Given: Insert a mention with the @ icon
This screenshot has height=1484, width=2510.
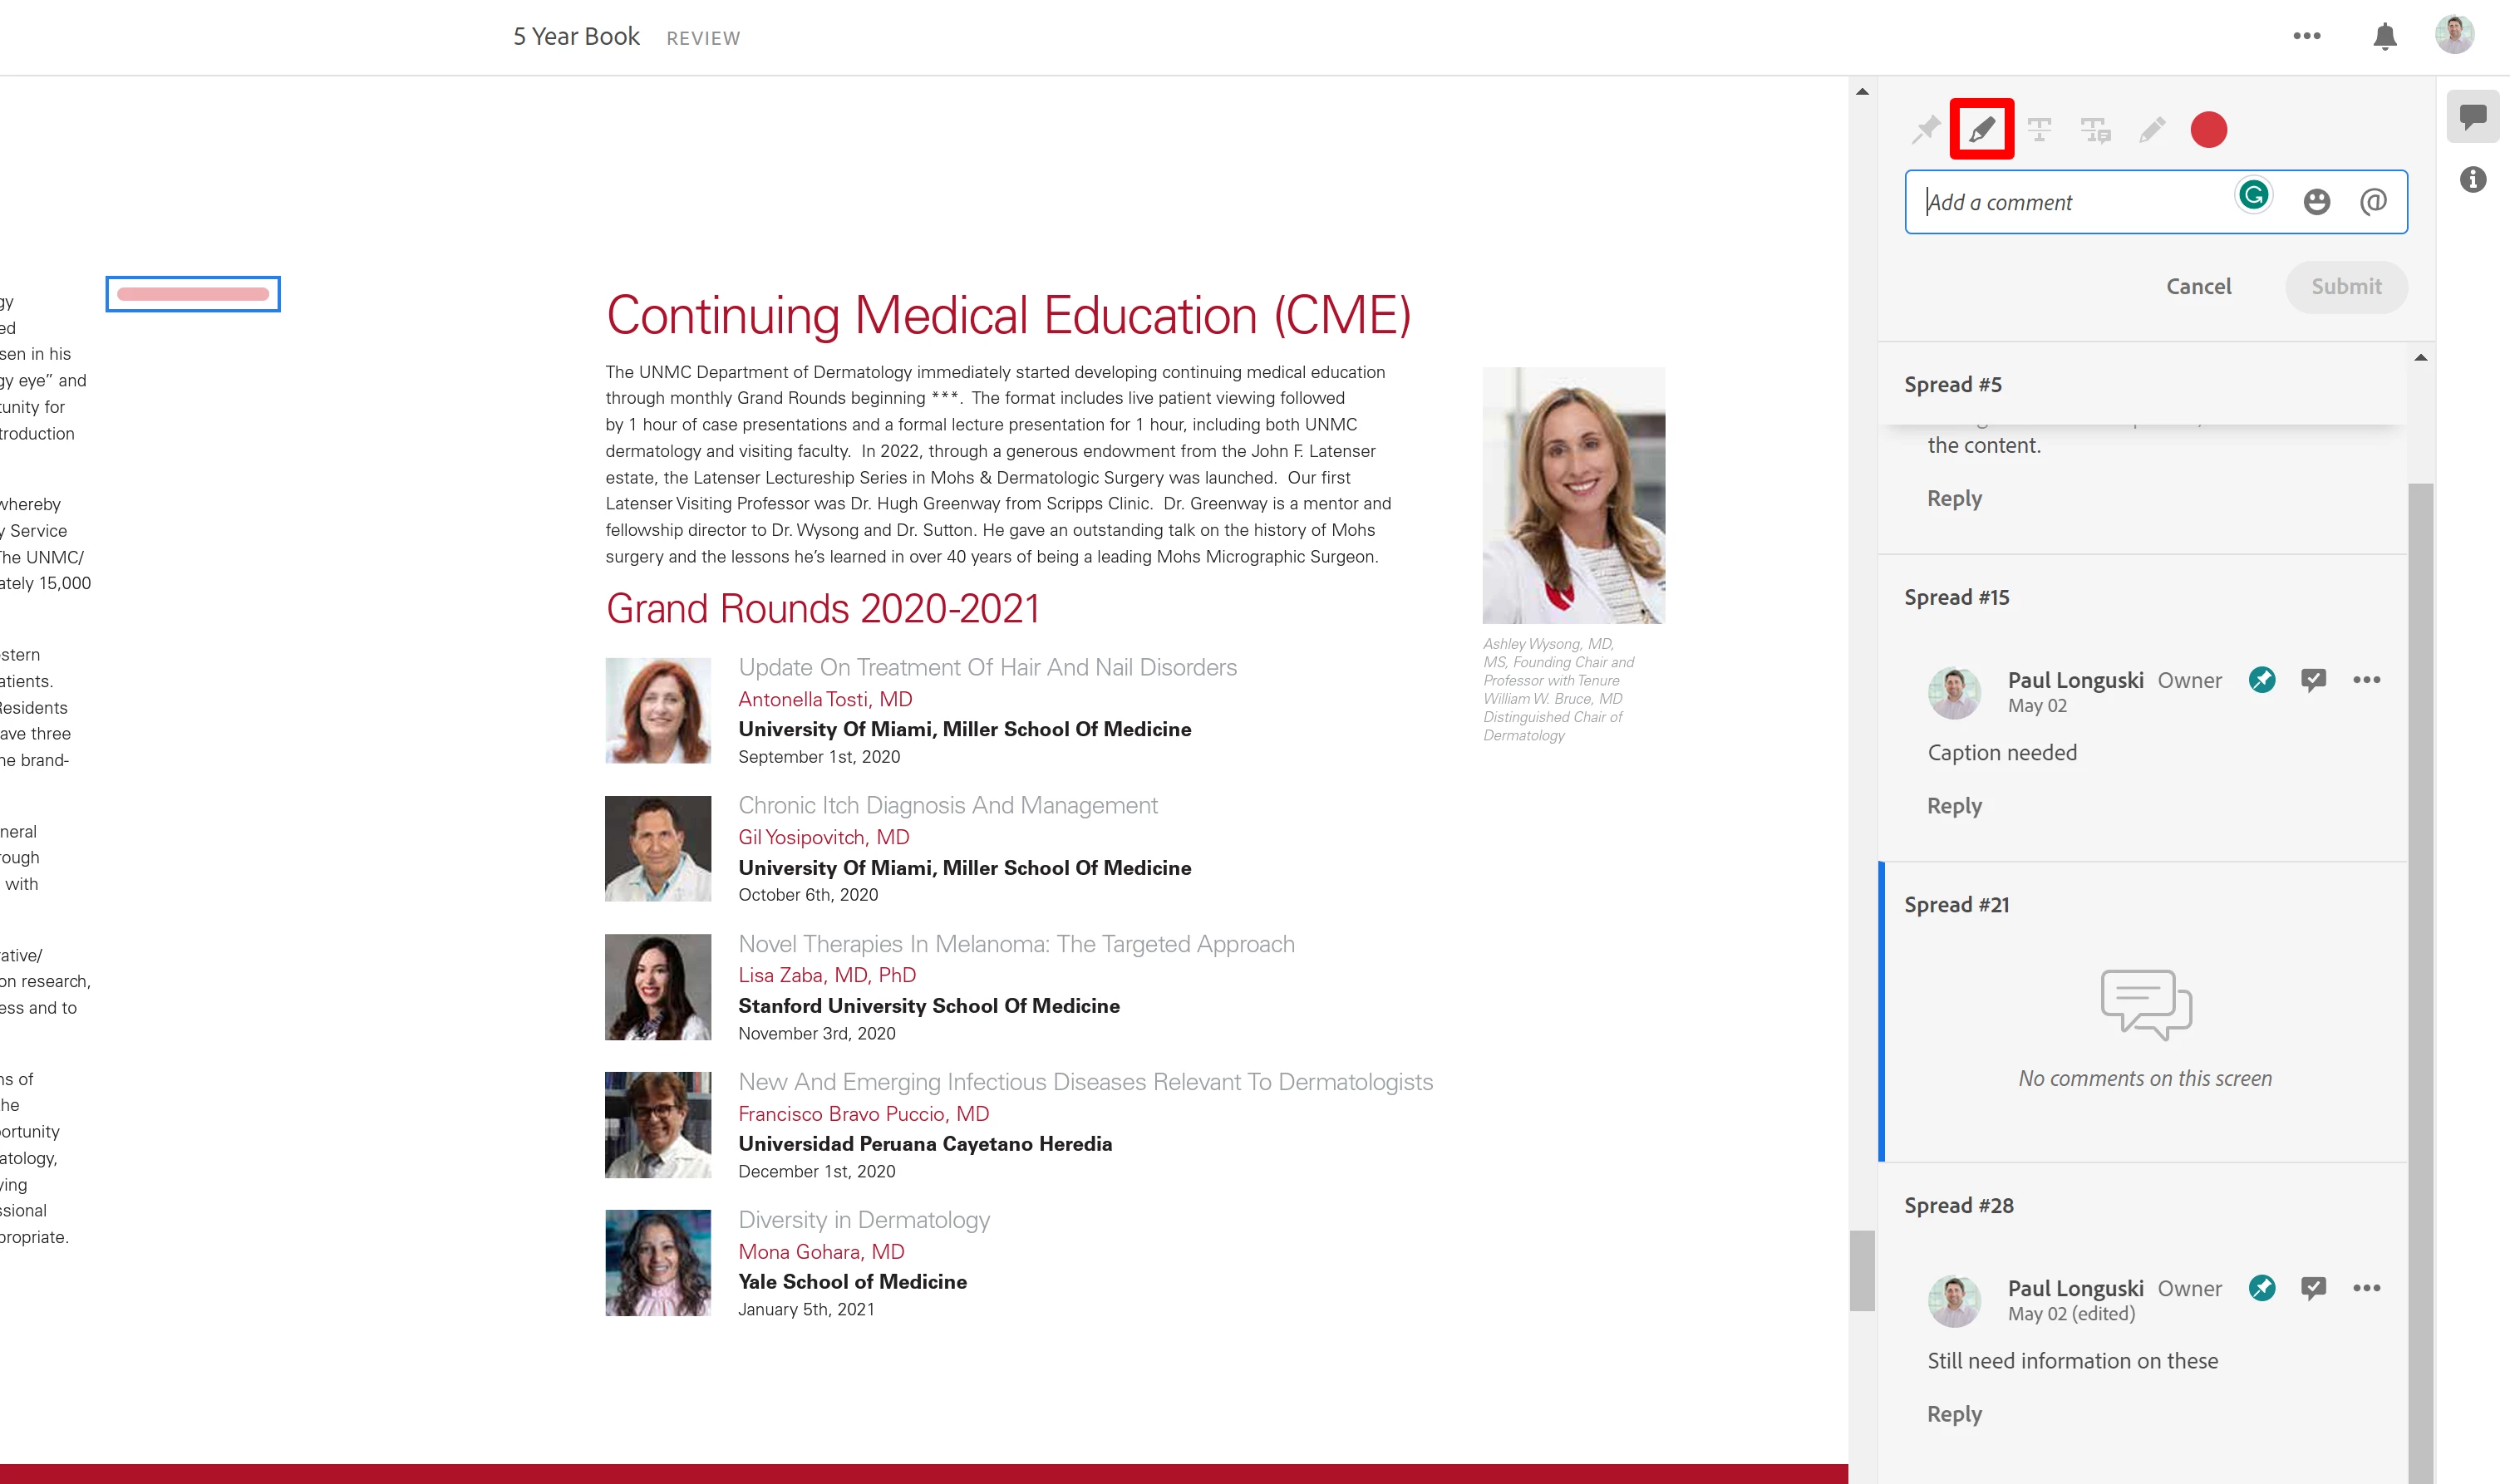Looking at the screenshot, I should point(2373,202).
